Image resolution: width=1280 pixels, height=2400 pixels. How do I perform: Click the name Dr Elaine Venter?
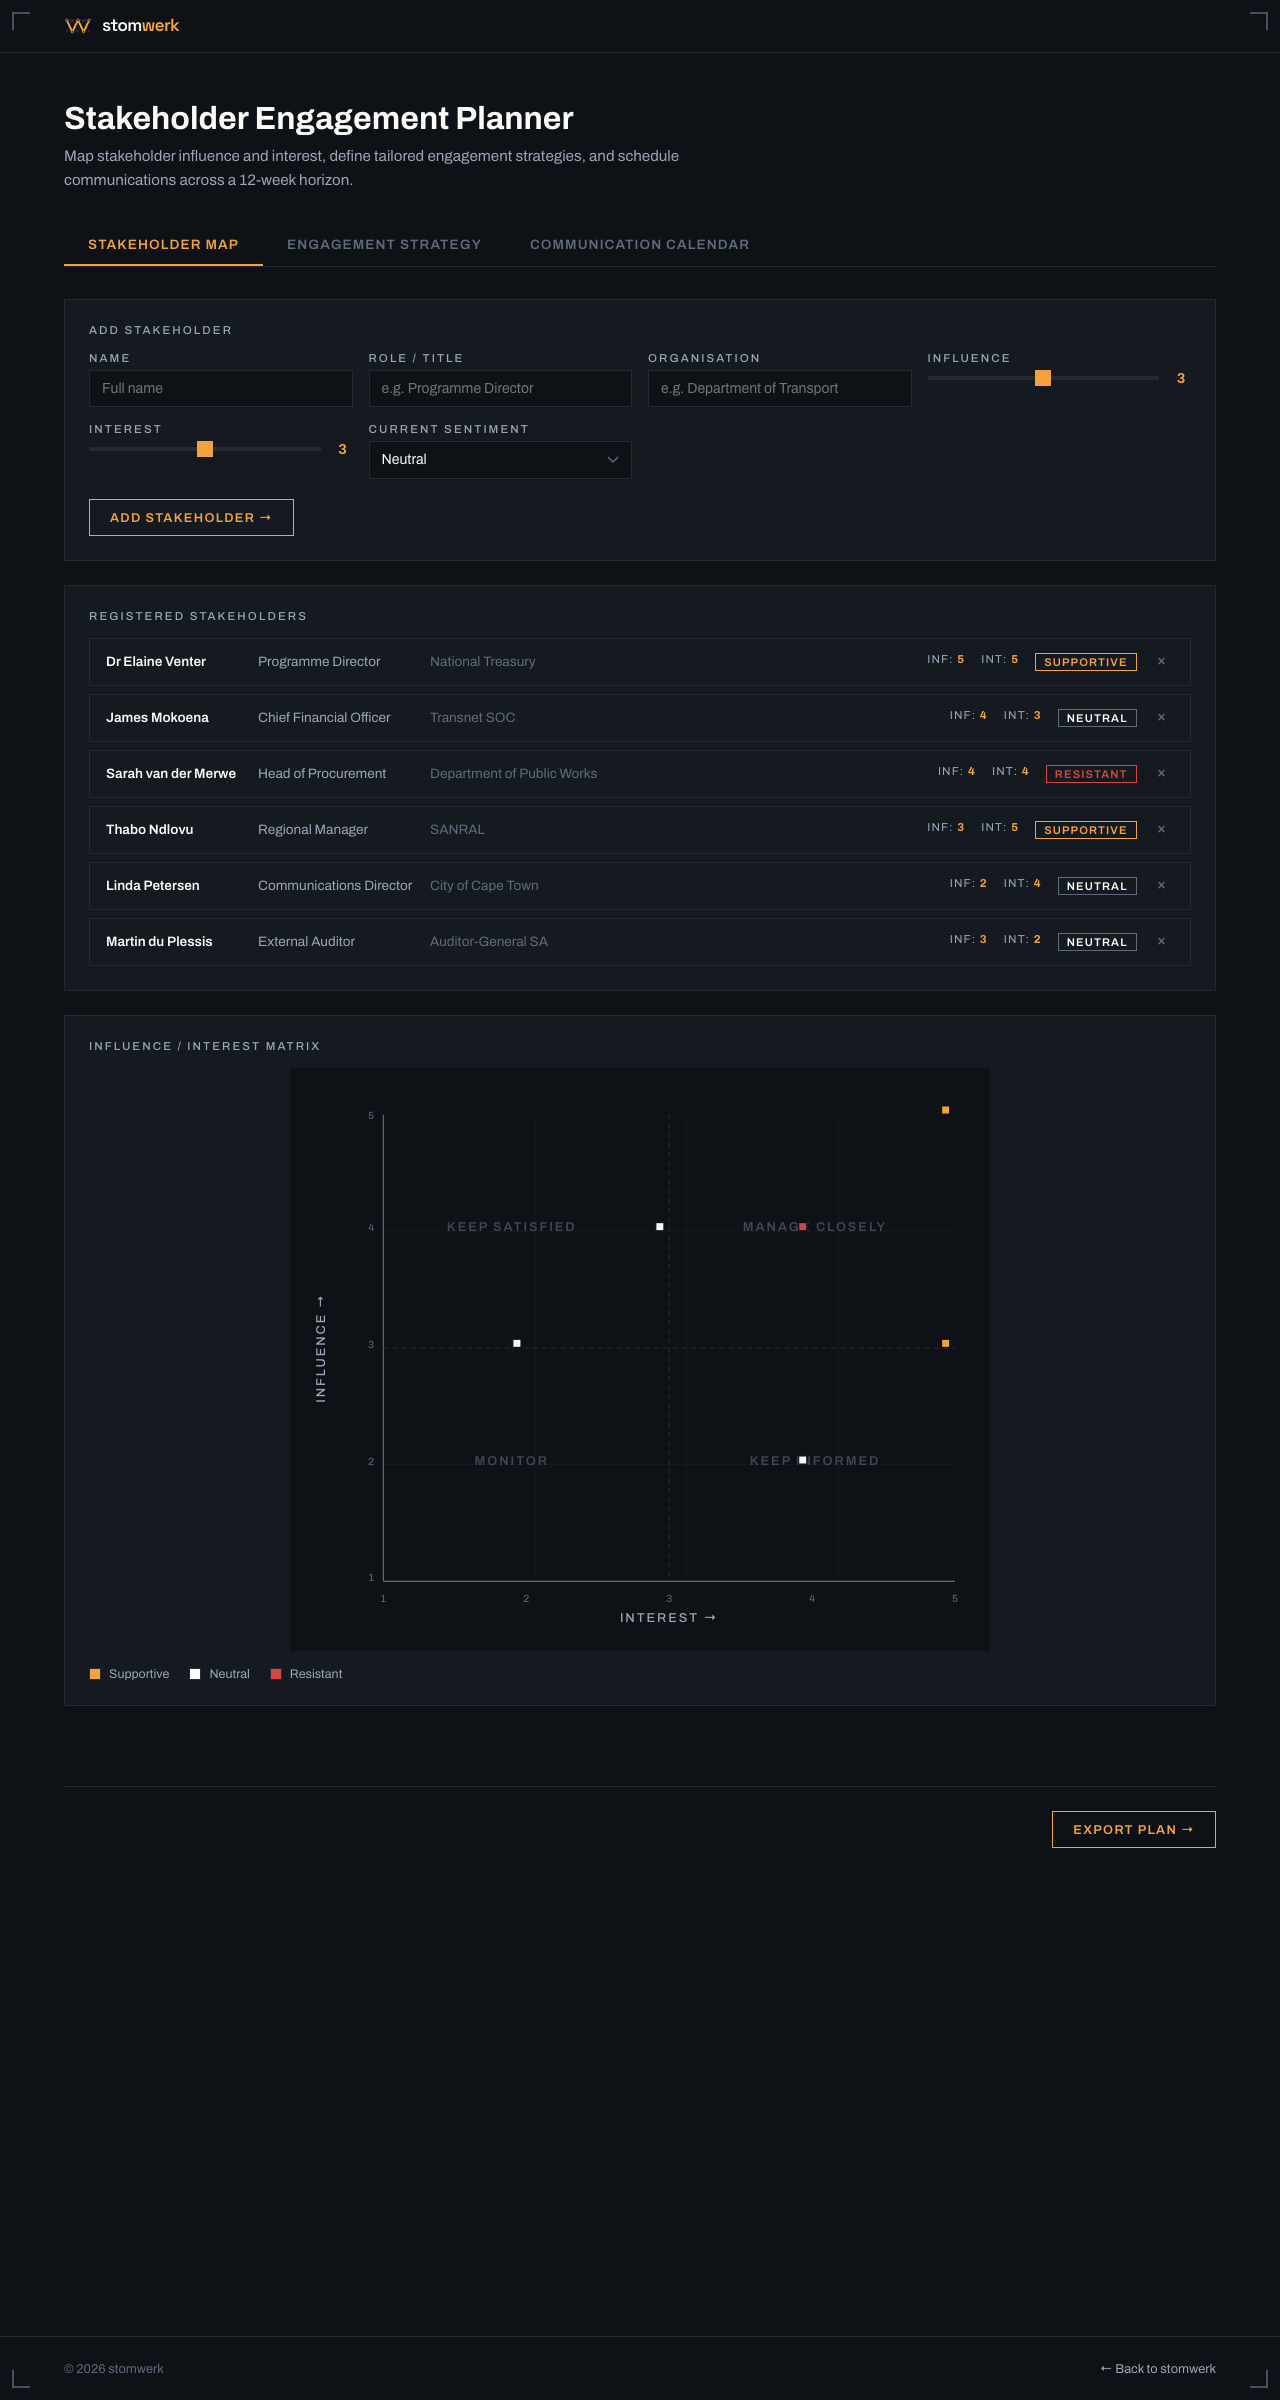(156, 662)
